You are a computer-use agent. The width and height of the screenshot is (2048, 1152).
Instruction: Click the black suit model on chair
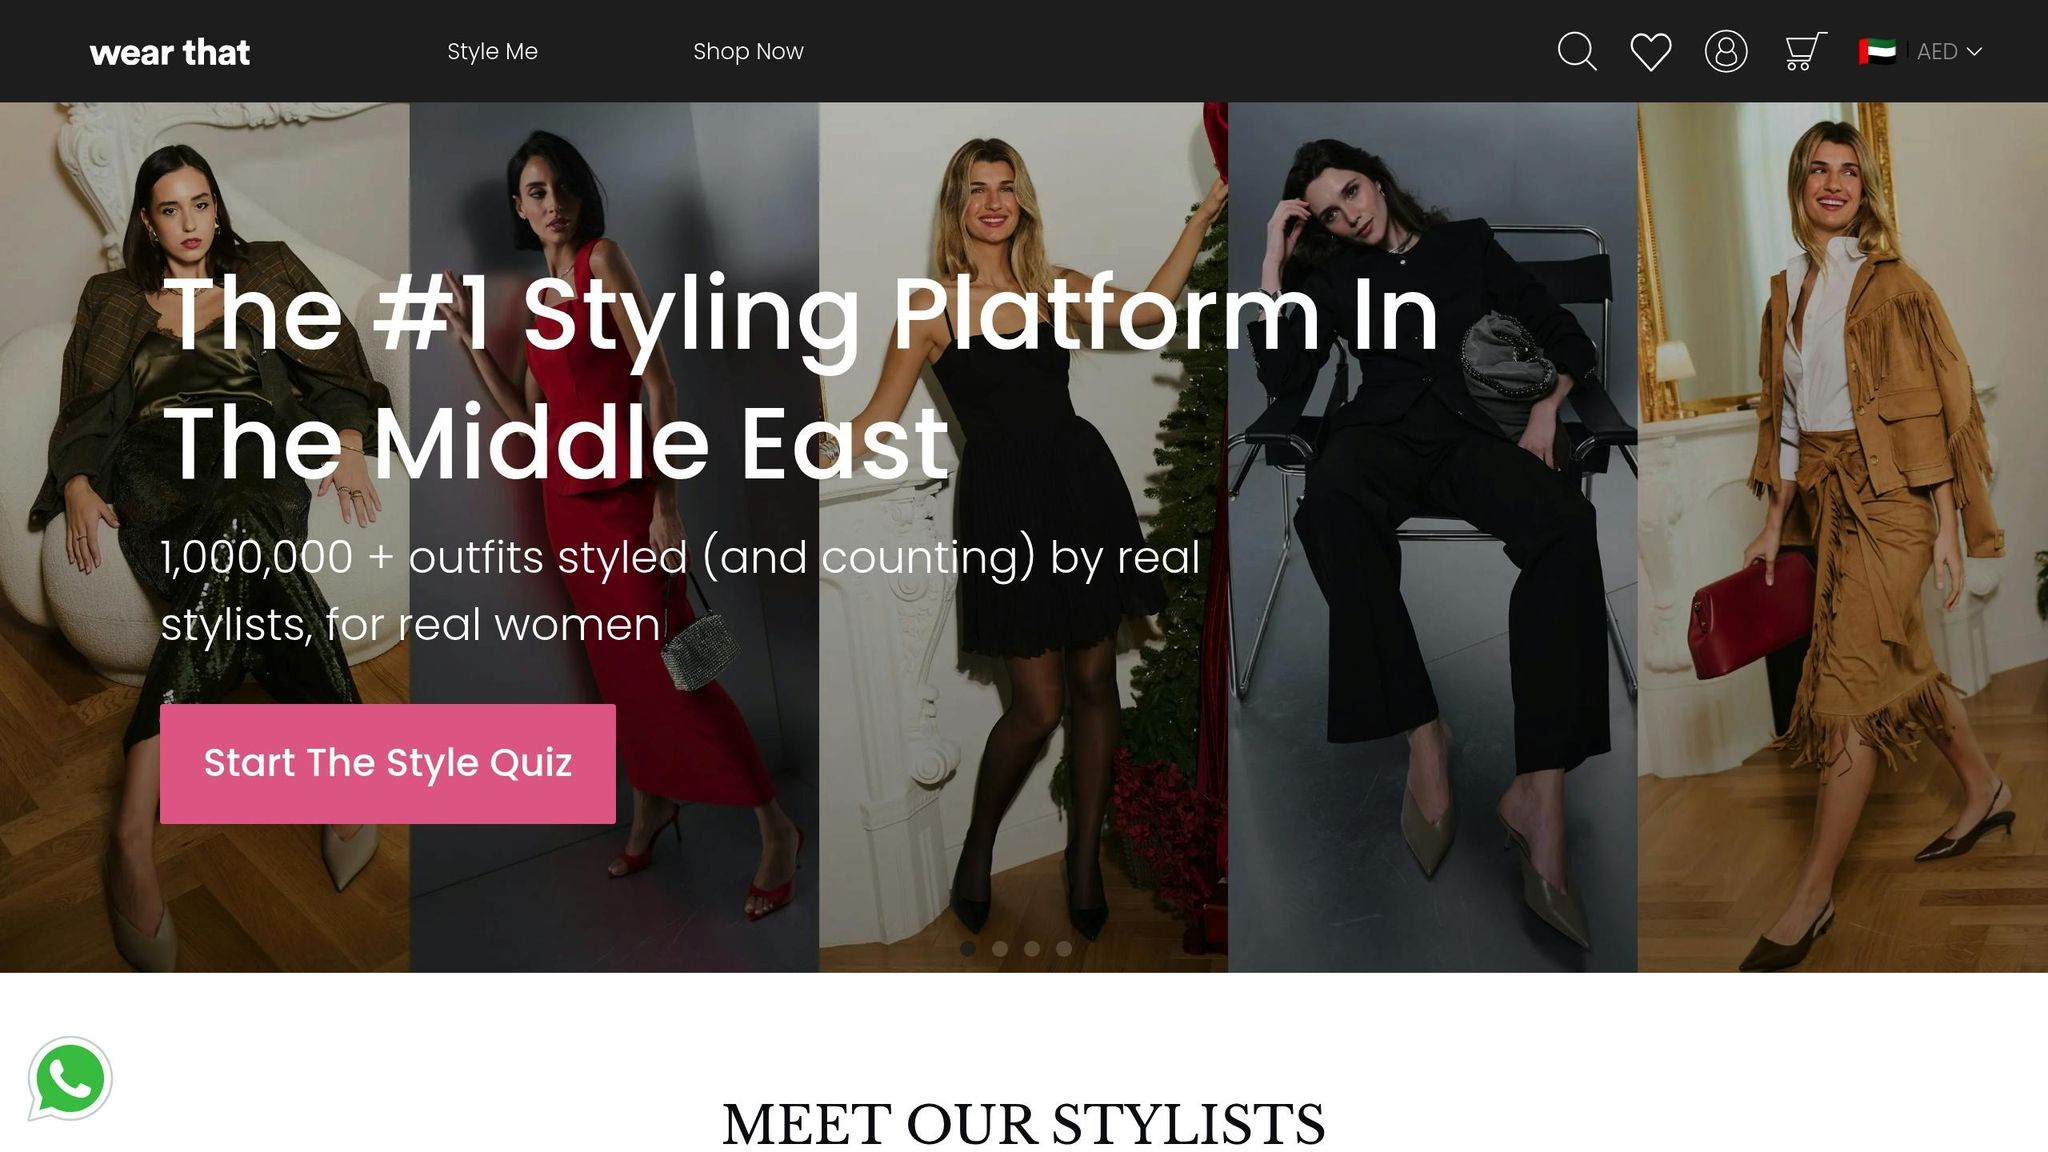[1433, 537]
